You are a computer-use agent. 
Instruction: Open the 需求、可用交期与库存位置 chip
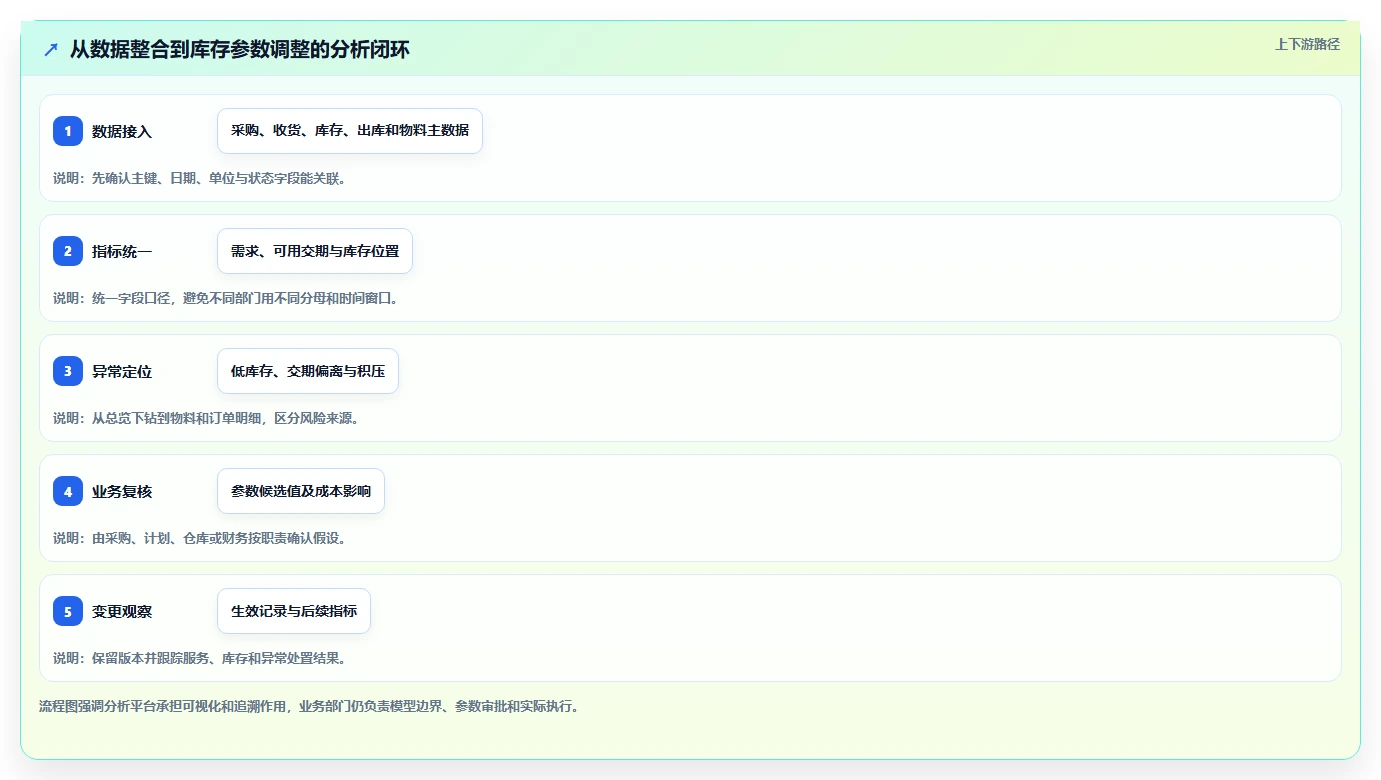tap(315, 251)
